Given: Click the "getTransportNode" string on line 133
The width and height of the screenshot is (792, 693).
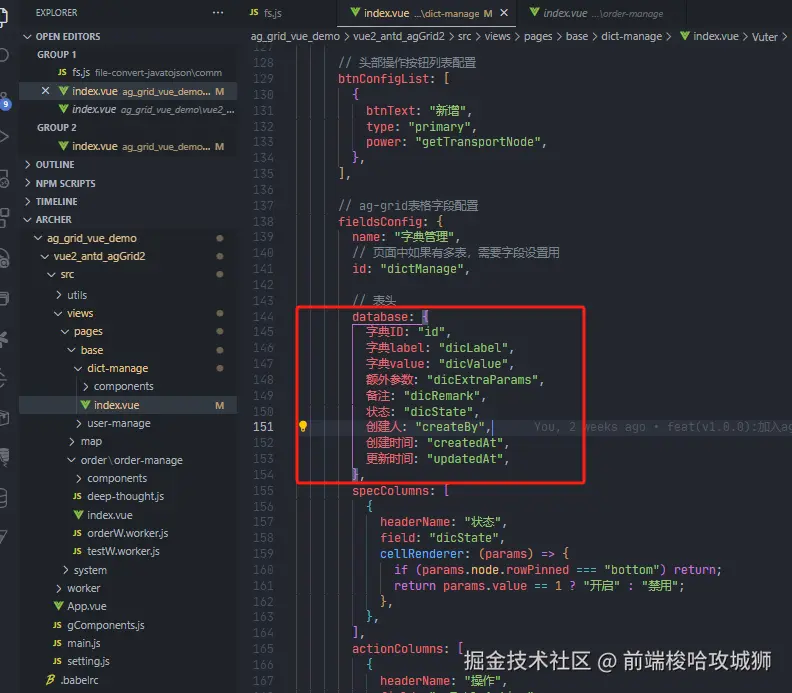Looking at the screenshot, I should click(477, 142).
